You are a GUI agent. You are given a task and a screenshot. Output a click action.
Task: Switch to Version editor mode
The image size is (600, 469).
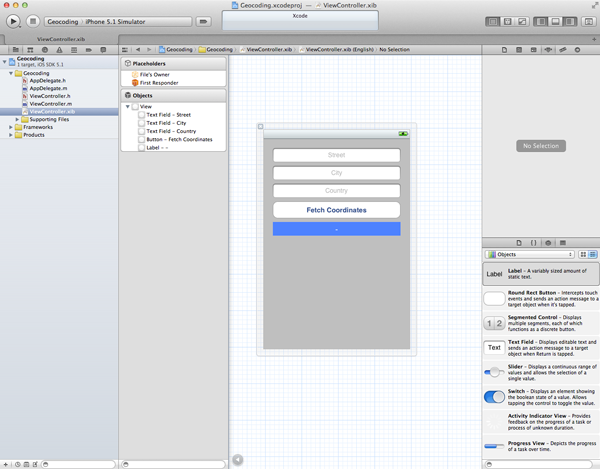(x=522, y=22)
